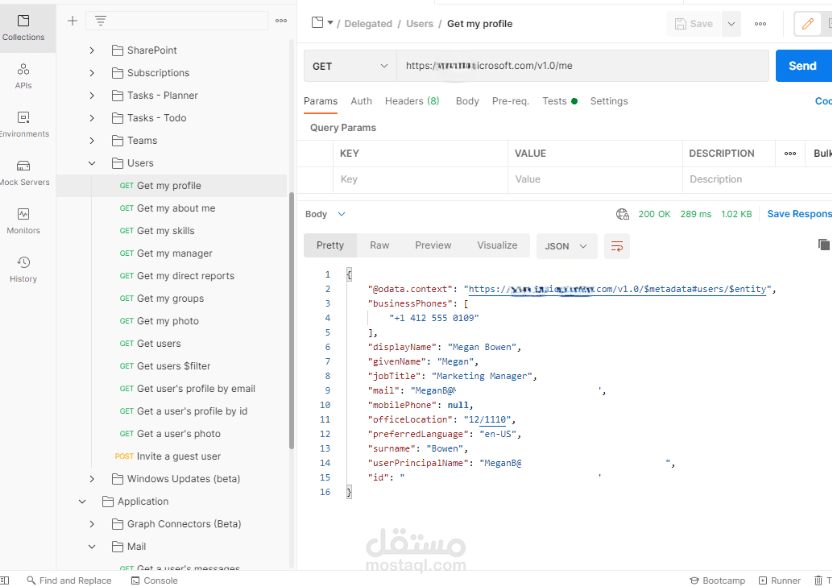Switch to the Params tab
Screen dimensions: 832x586
tap(320, 101)
